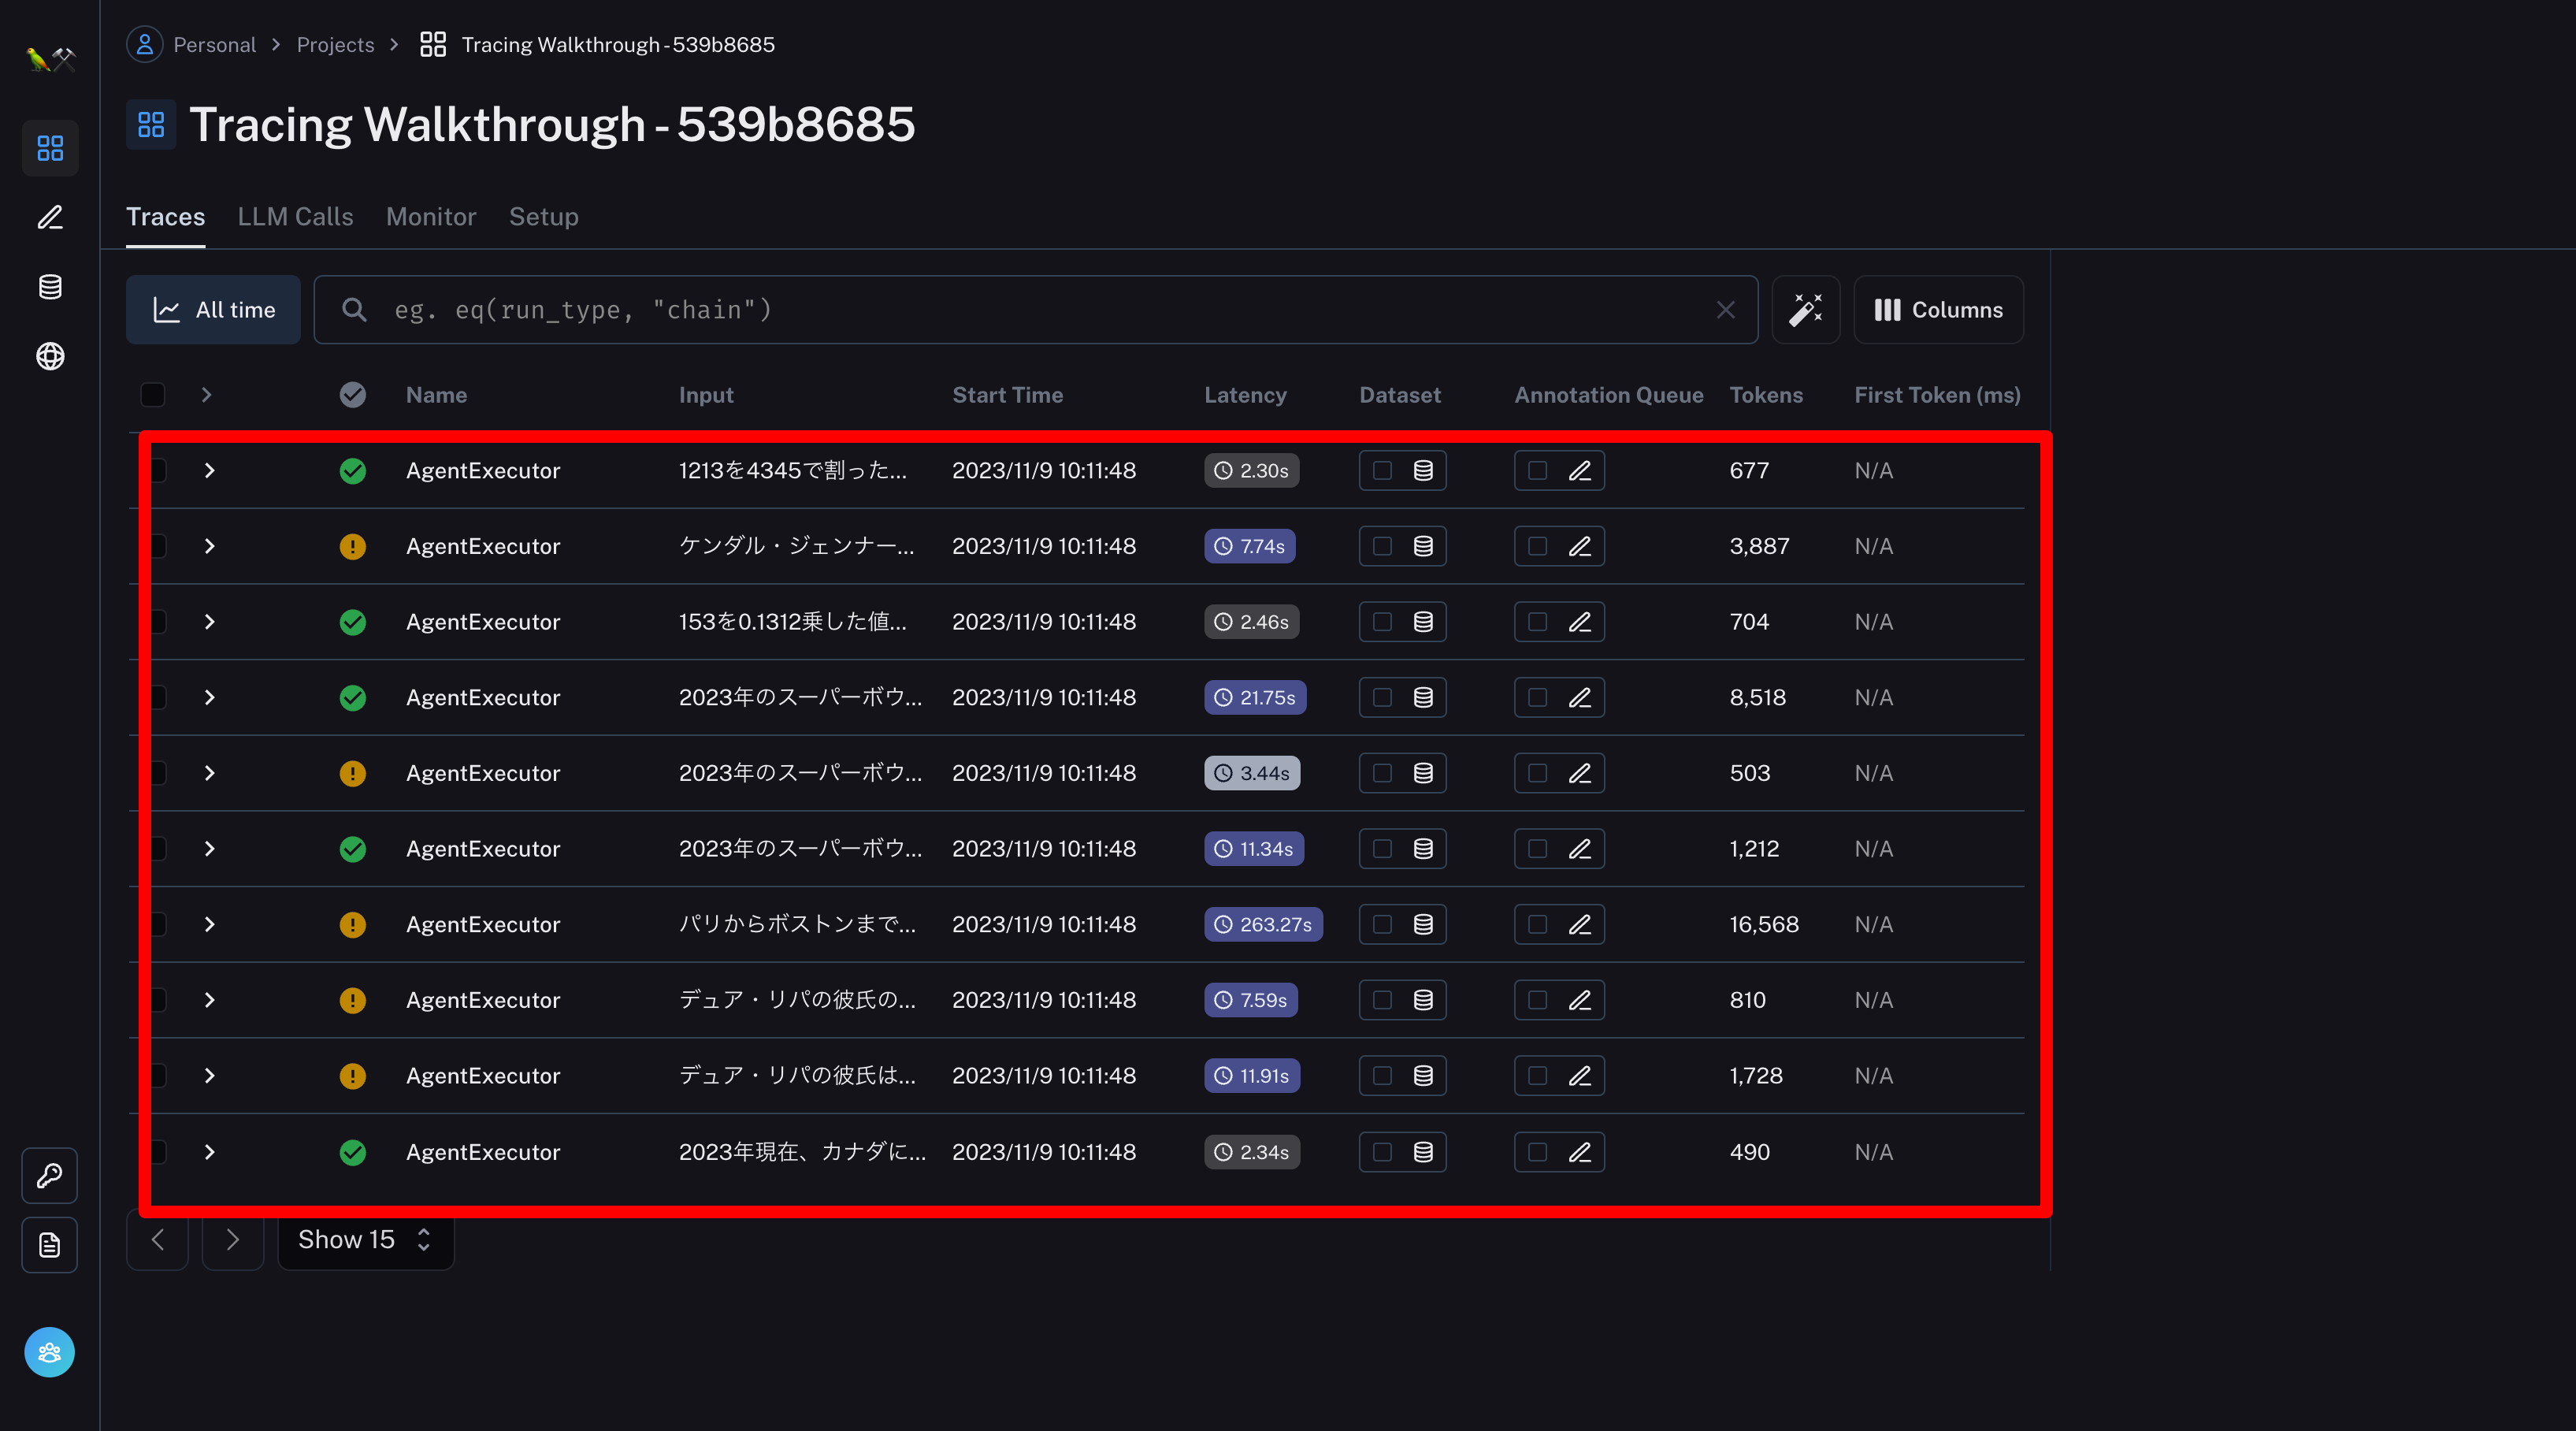Click the blue community avatar icon
Image resolution: width=2576 pixels, height=1431 pixels.
point(50,1352)
